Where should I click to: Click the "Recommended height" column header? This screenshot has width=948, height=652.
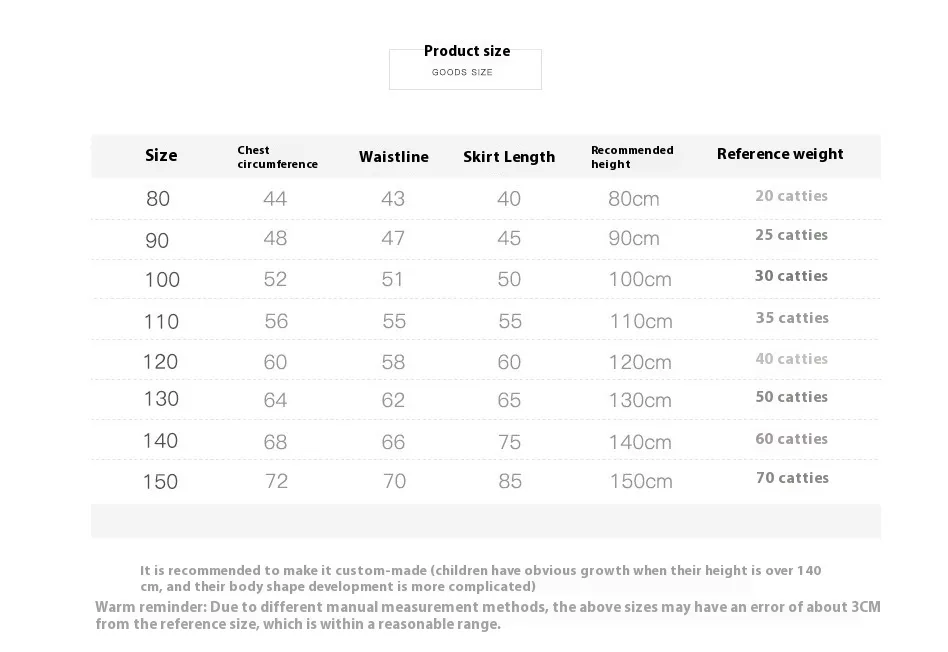click(x=632, y=157)
